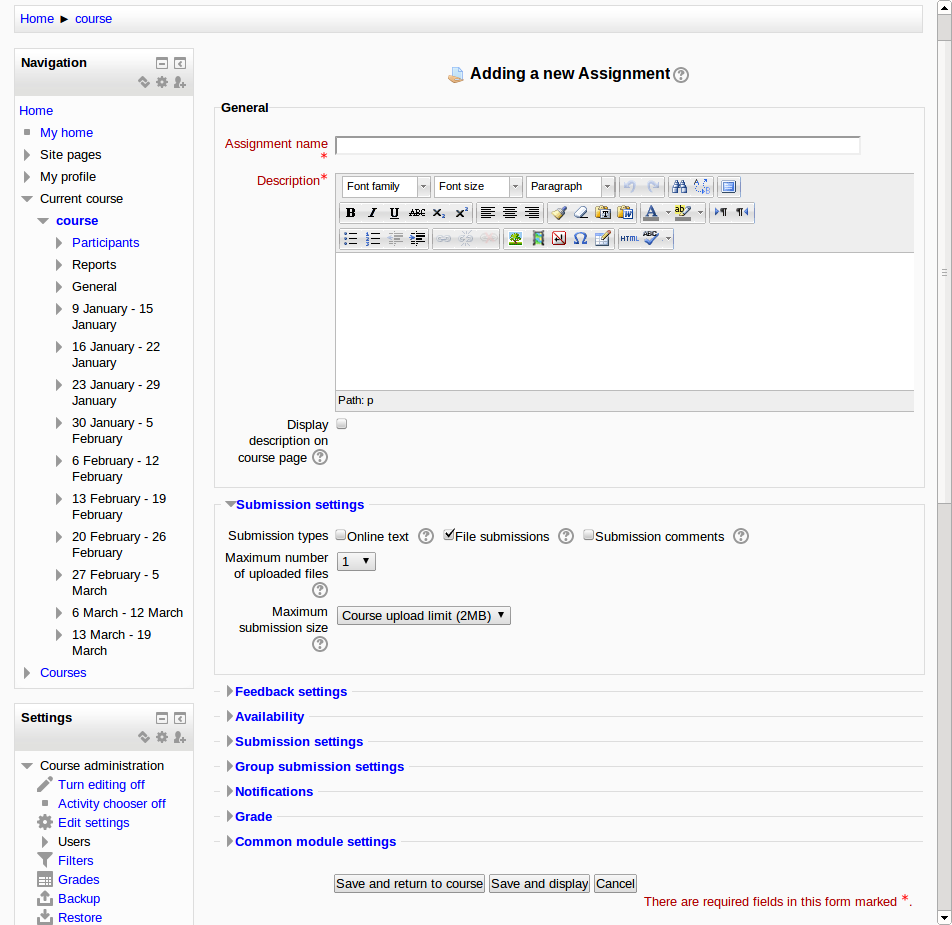Expand Notifications section
This screenshot has height=925, width=952.
(274, 791)
